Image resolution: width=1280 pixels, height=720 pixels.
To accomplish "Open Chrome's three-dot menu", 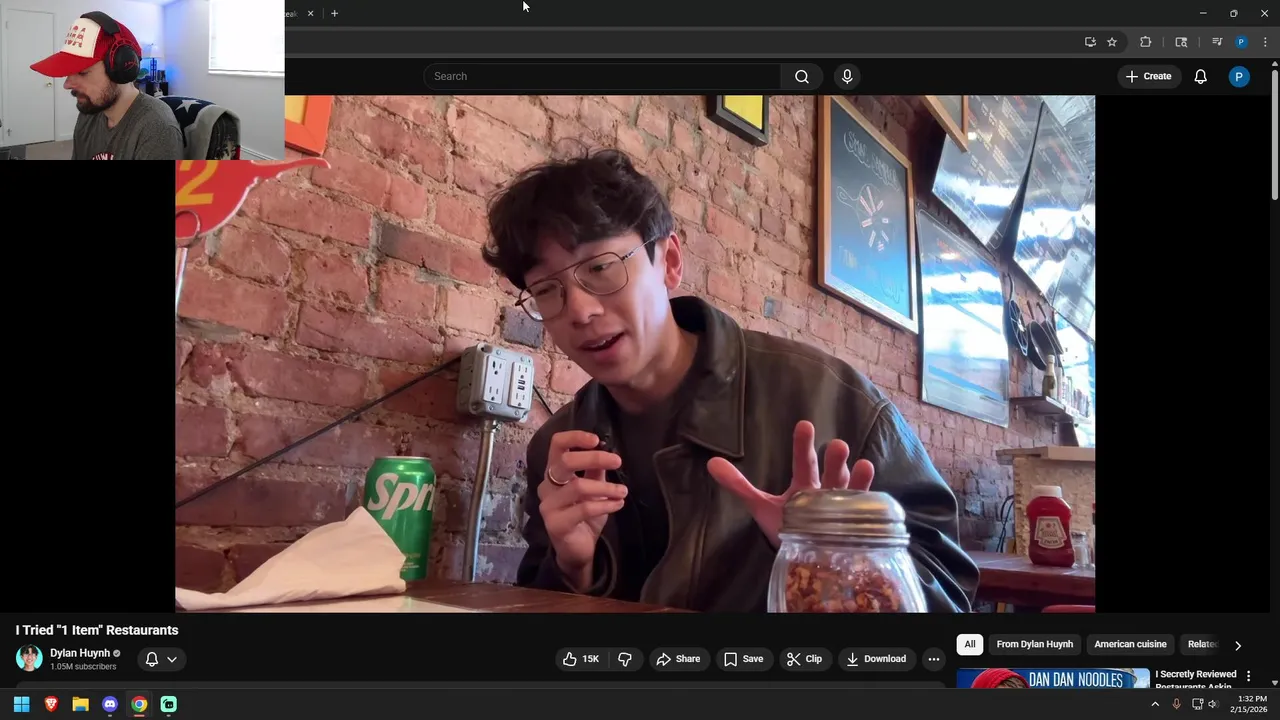I will 1265,42.
